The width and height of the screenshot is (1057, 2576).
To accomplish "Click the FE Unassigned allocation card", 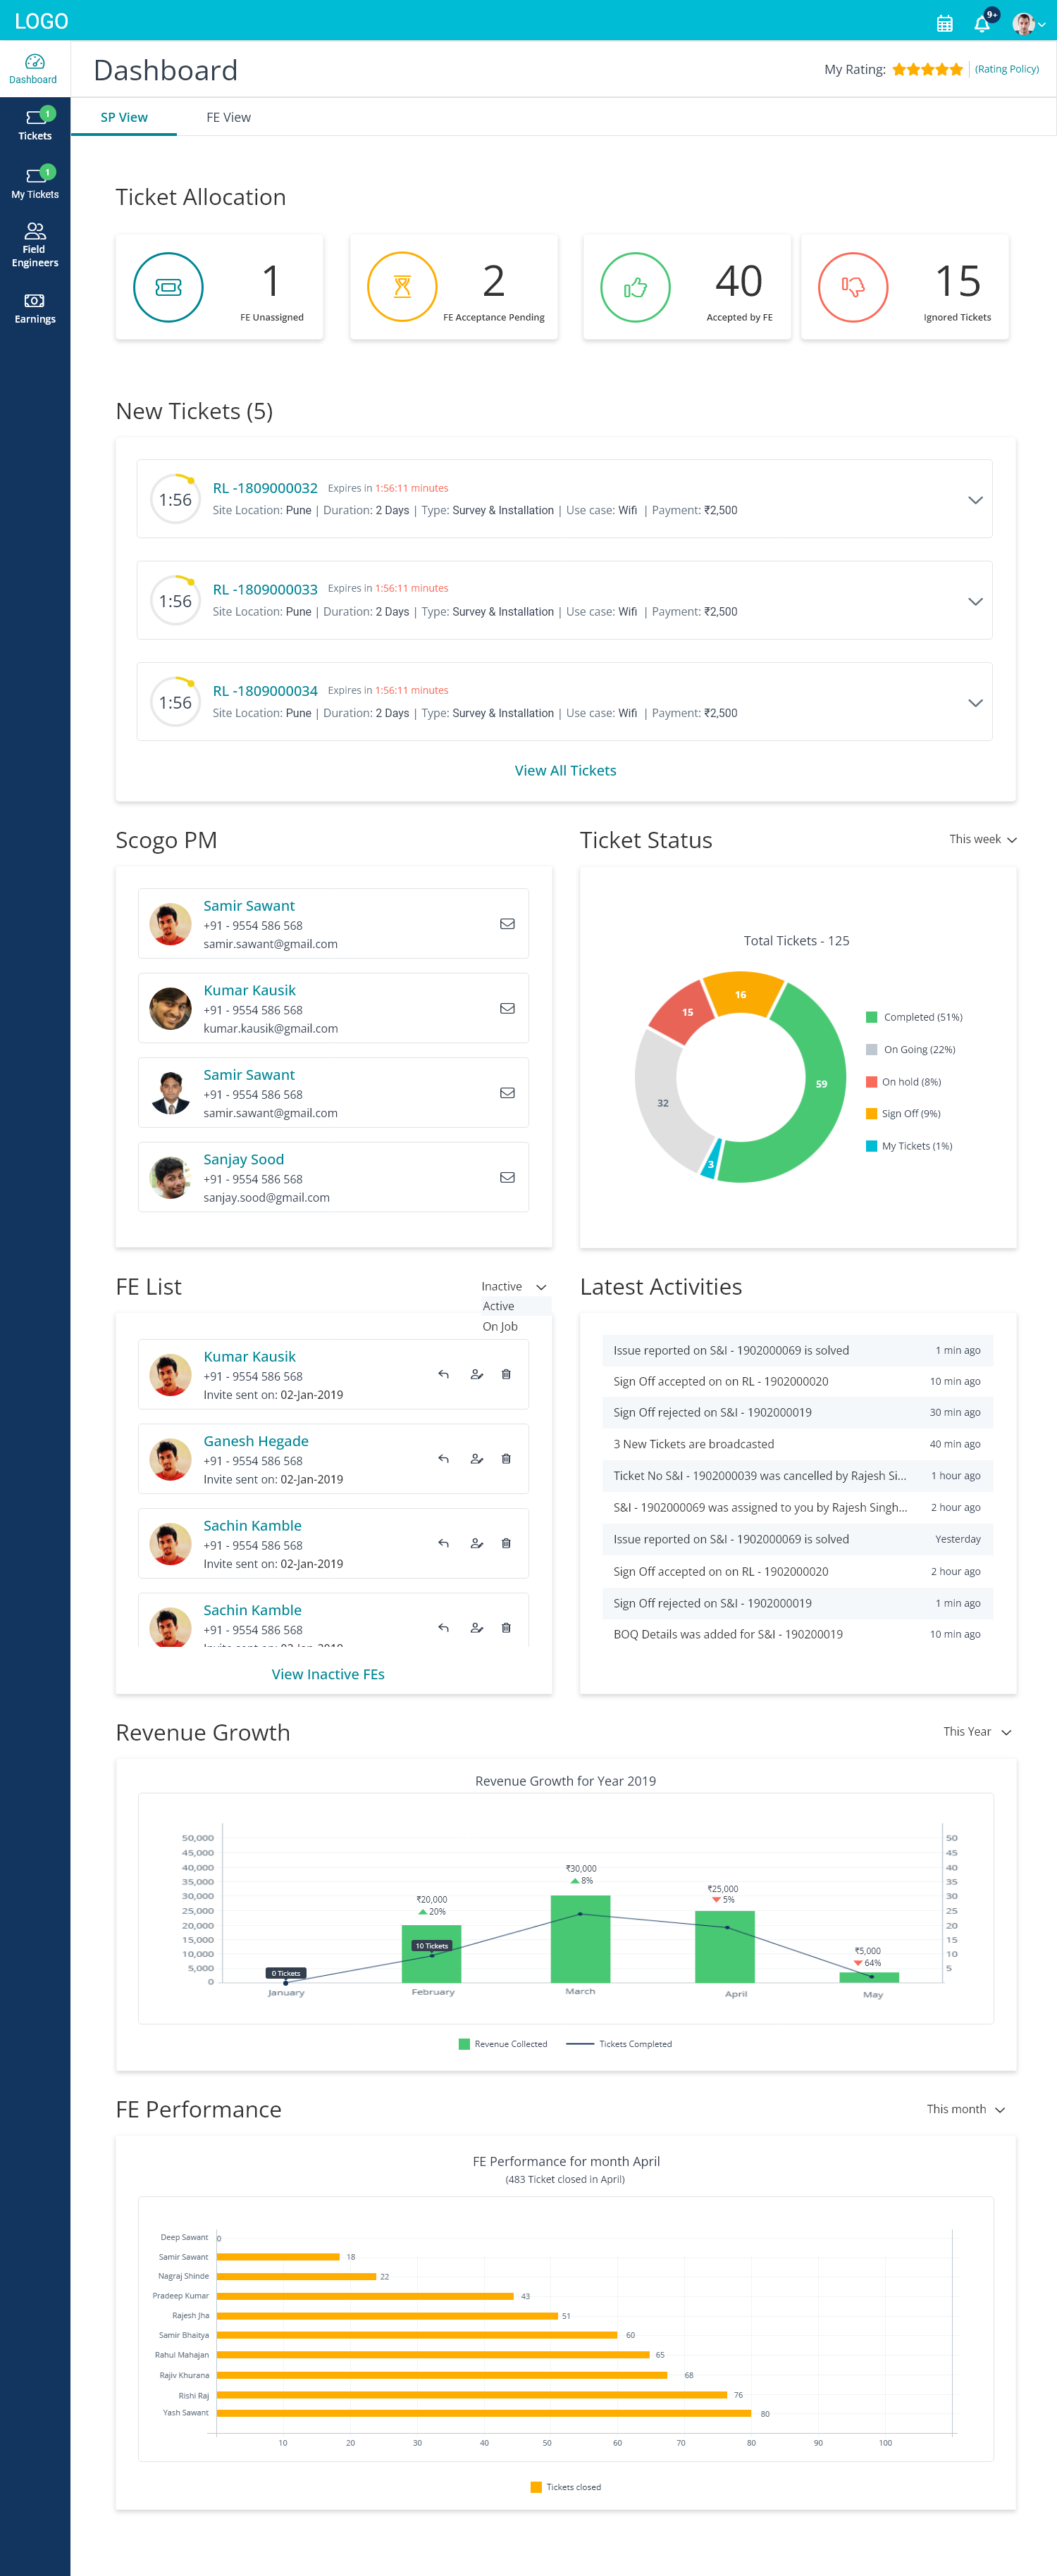I will [x=219, y=287].
